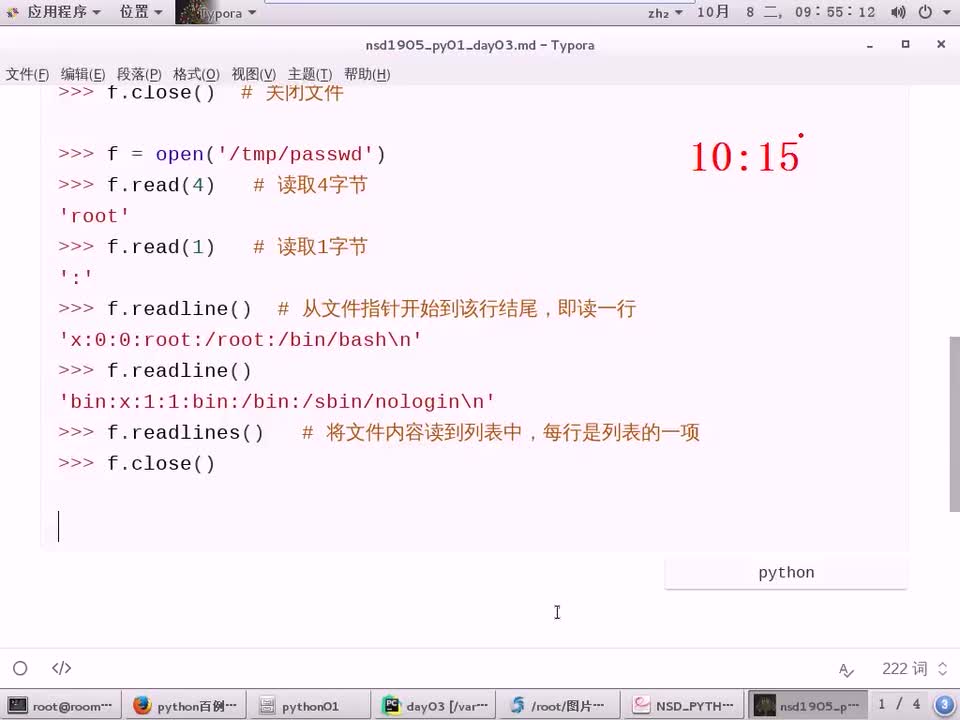Maximize the Typora window
The width and height of the screenshot is (960, 720).
pos(906,44)
